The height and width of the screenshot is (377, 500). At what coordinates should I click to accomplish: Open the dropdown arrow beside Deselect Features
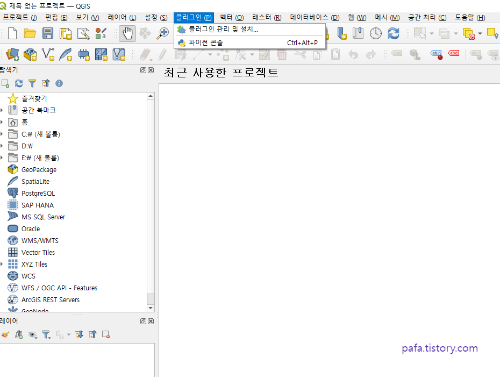click(x=480, y=33)
